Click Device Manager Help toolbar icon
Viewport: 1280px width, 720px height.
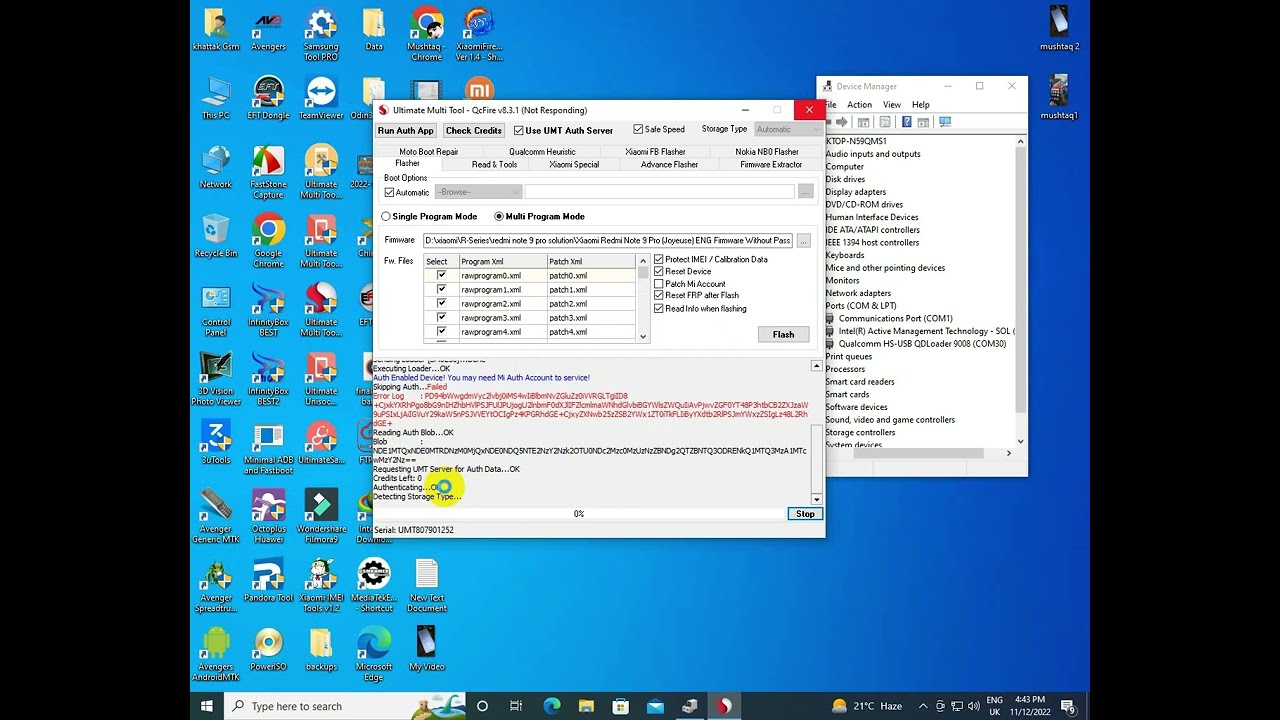click(907, 122)
